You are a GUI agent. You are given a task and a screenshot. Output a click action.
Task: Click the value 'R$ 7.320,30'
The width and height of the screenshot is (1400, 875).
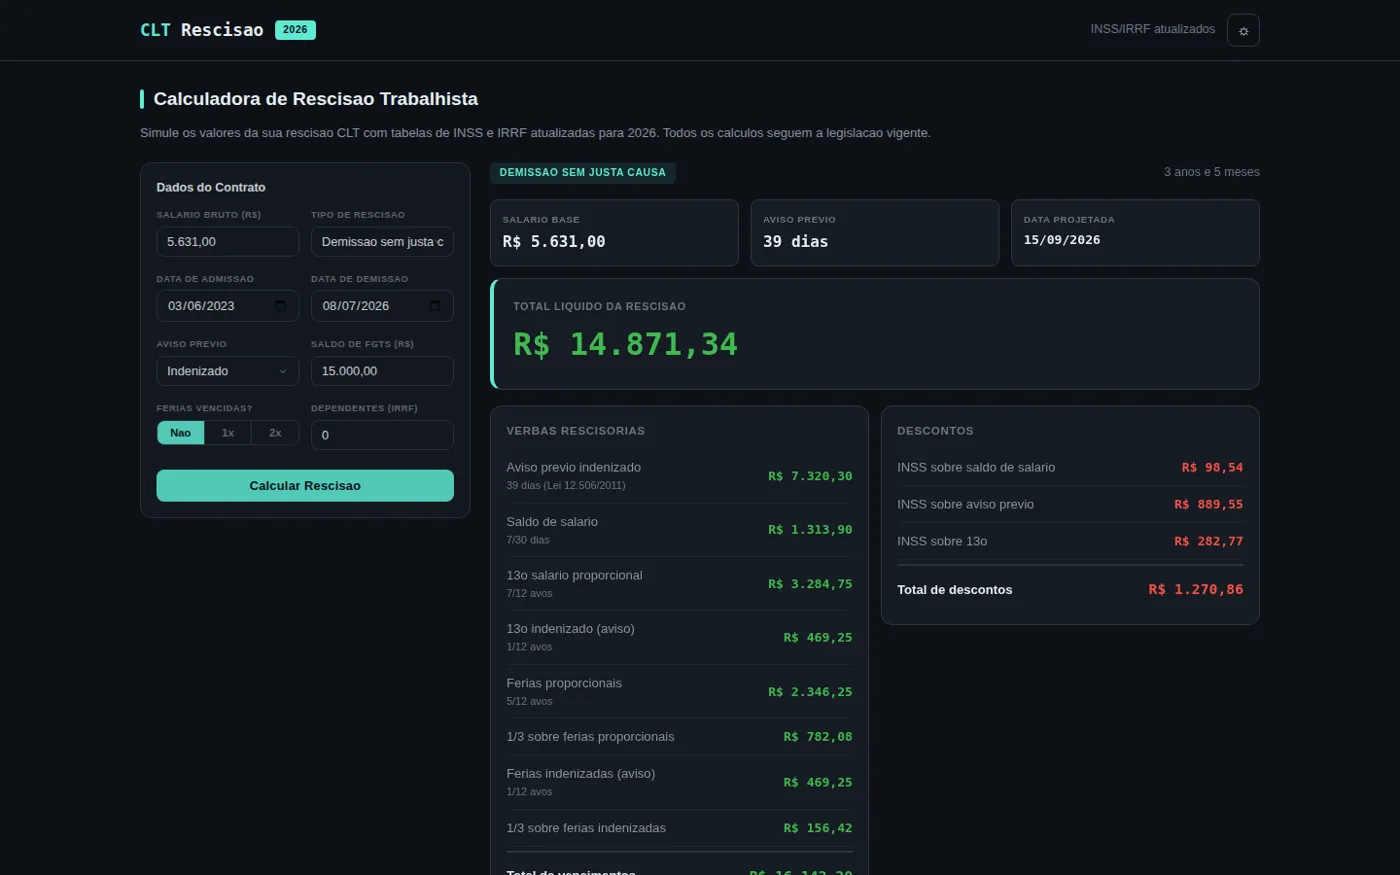coord(810,476)
